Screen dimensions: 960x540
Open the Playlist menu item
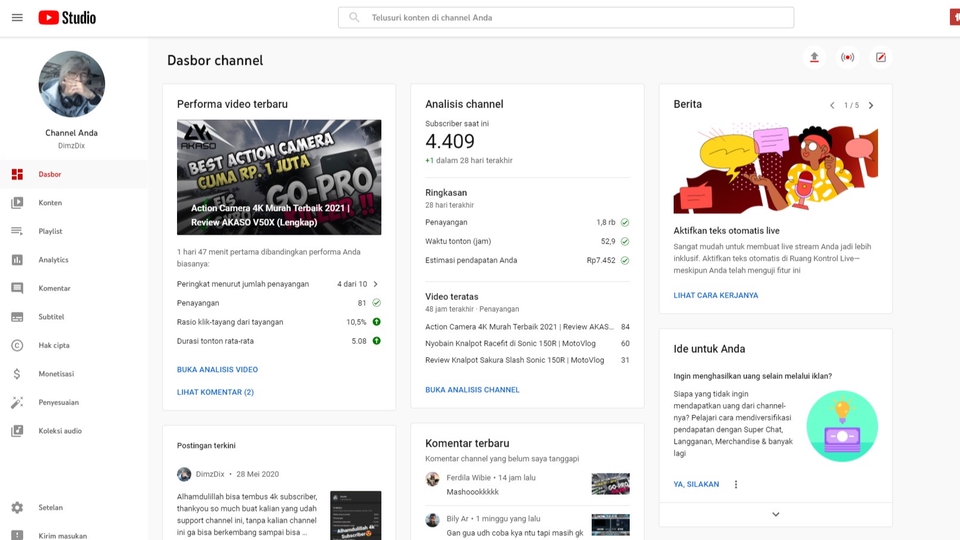(73, 231)
